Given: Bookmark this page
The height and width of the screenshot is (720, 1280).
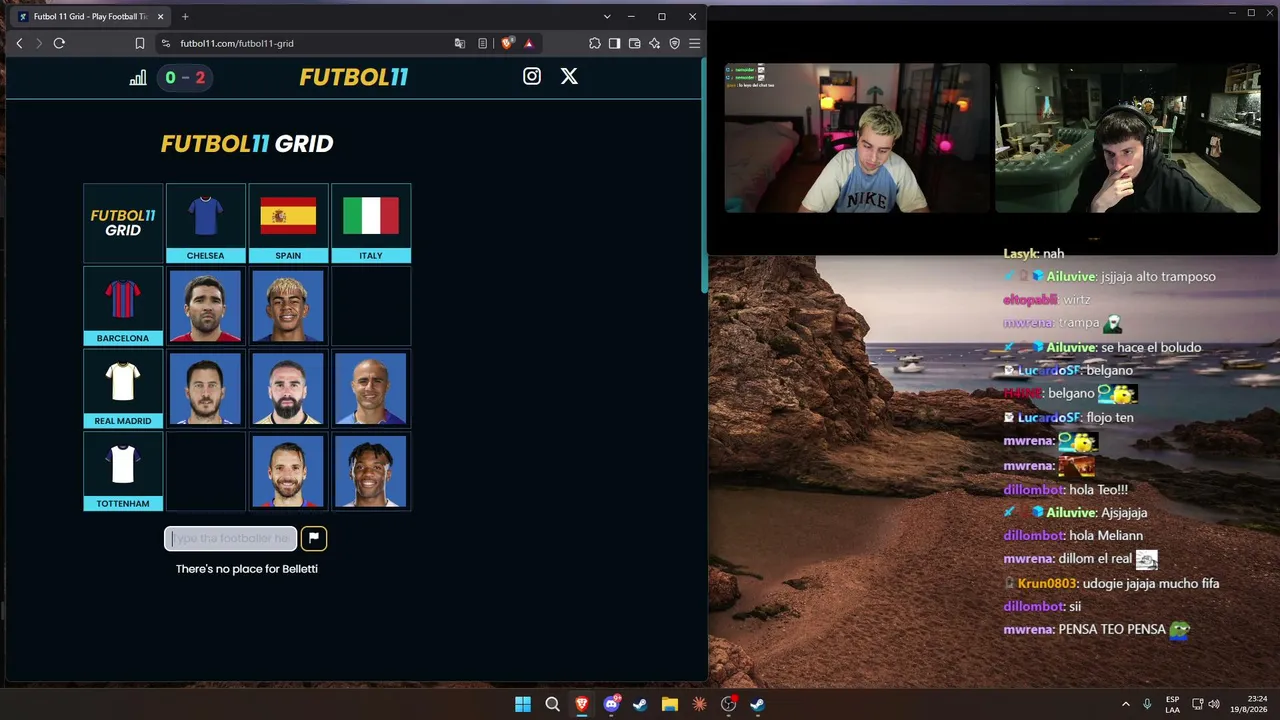Looking at the screenshot, I should [140, 43].
